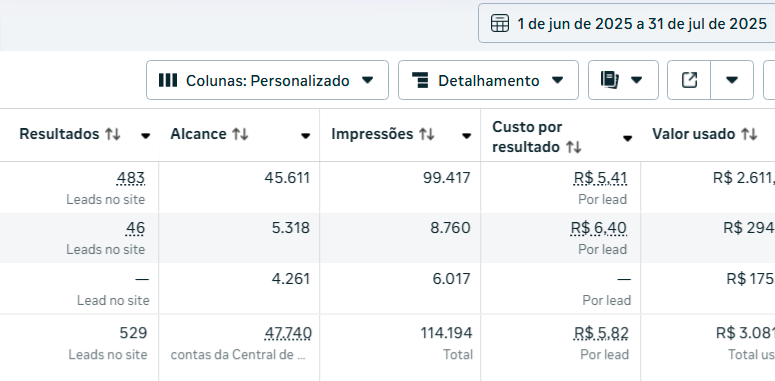775x381 pixels.
Task: Click the Detalhamento breakdown icon
Action: tap(420, 80)
